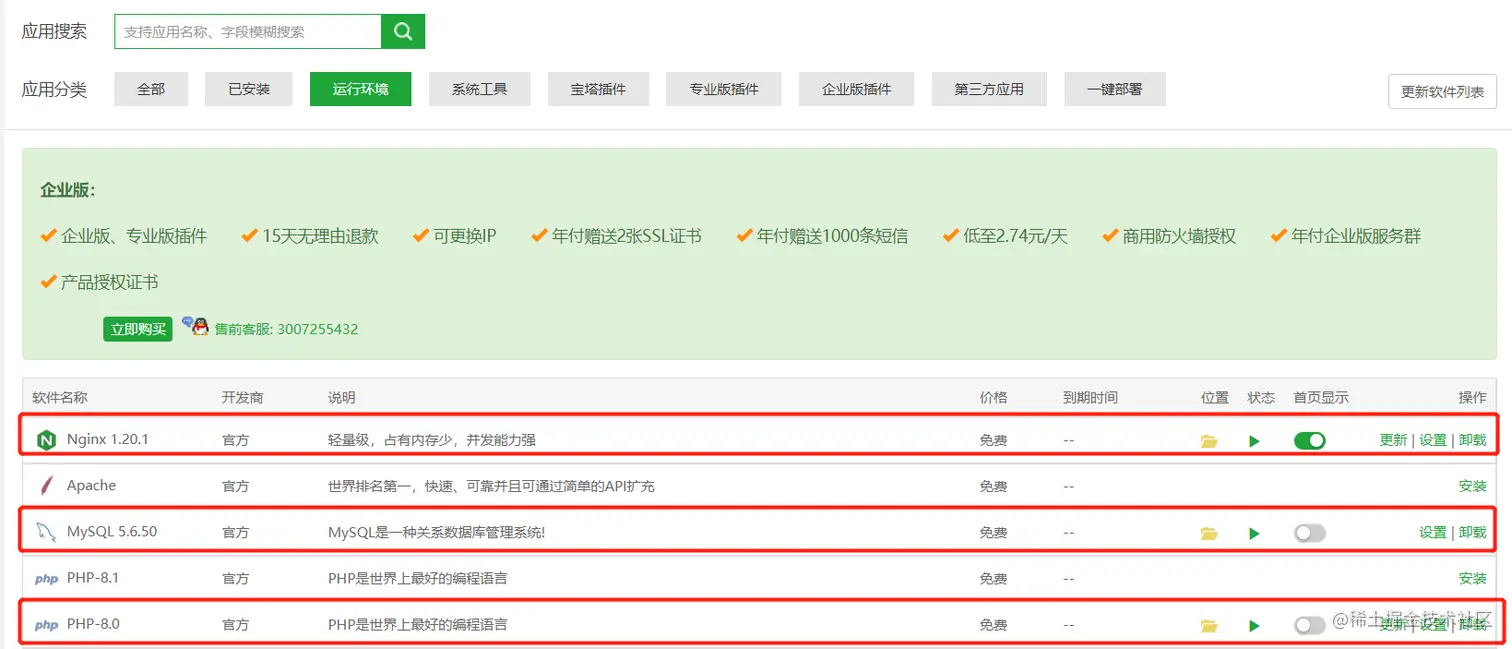Click Nginx running status play icon

pyautogui.click(x=1254, y=441)
